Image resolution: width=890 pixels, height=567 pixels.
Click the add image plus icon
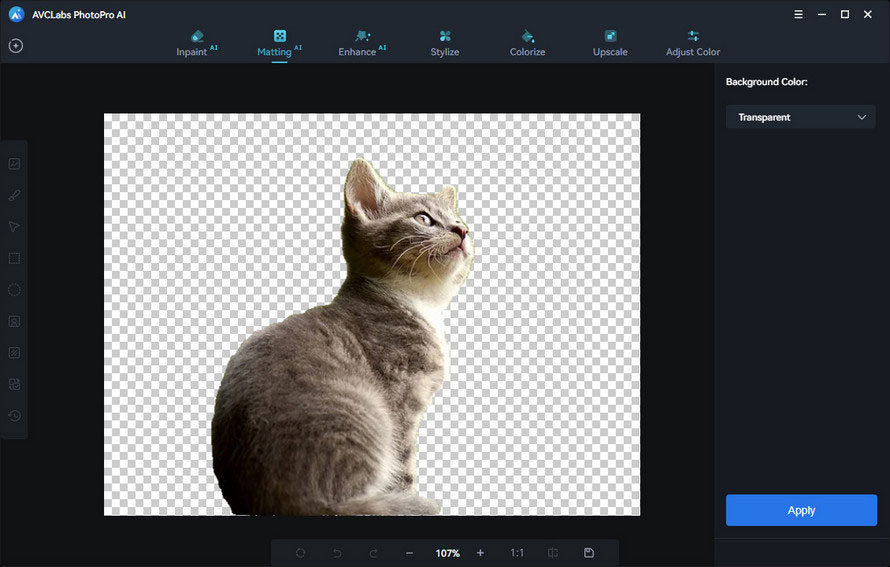(16, 46)
